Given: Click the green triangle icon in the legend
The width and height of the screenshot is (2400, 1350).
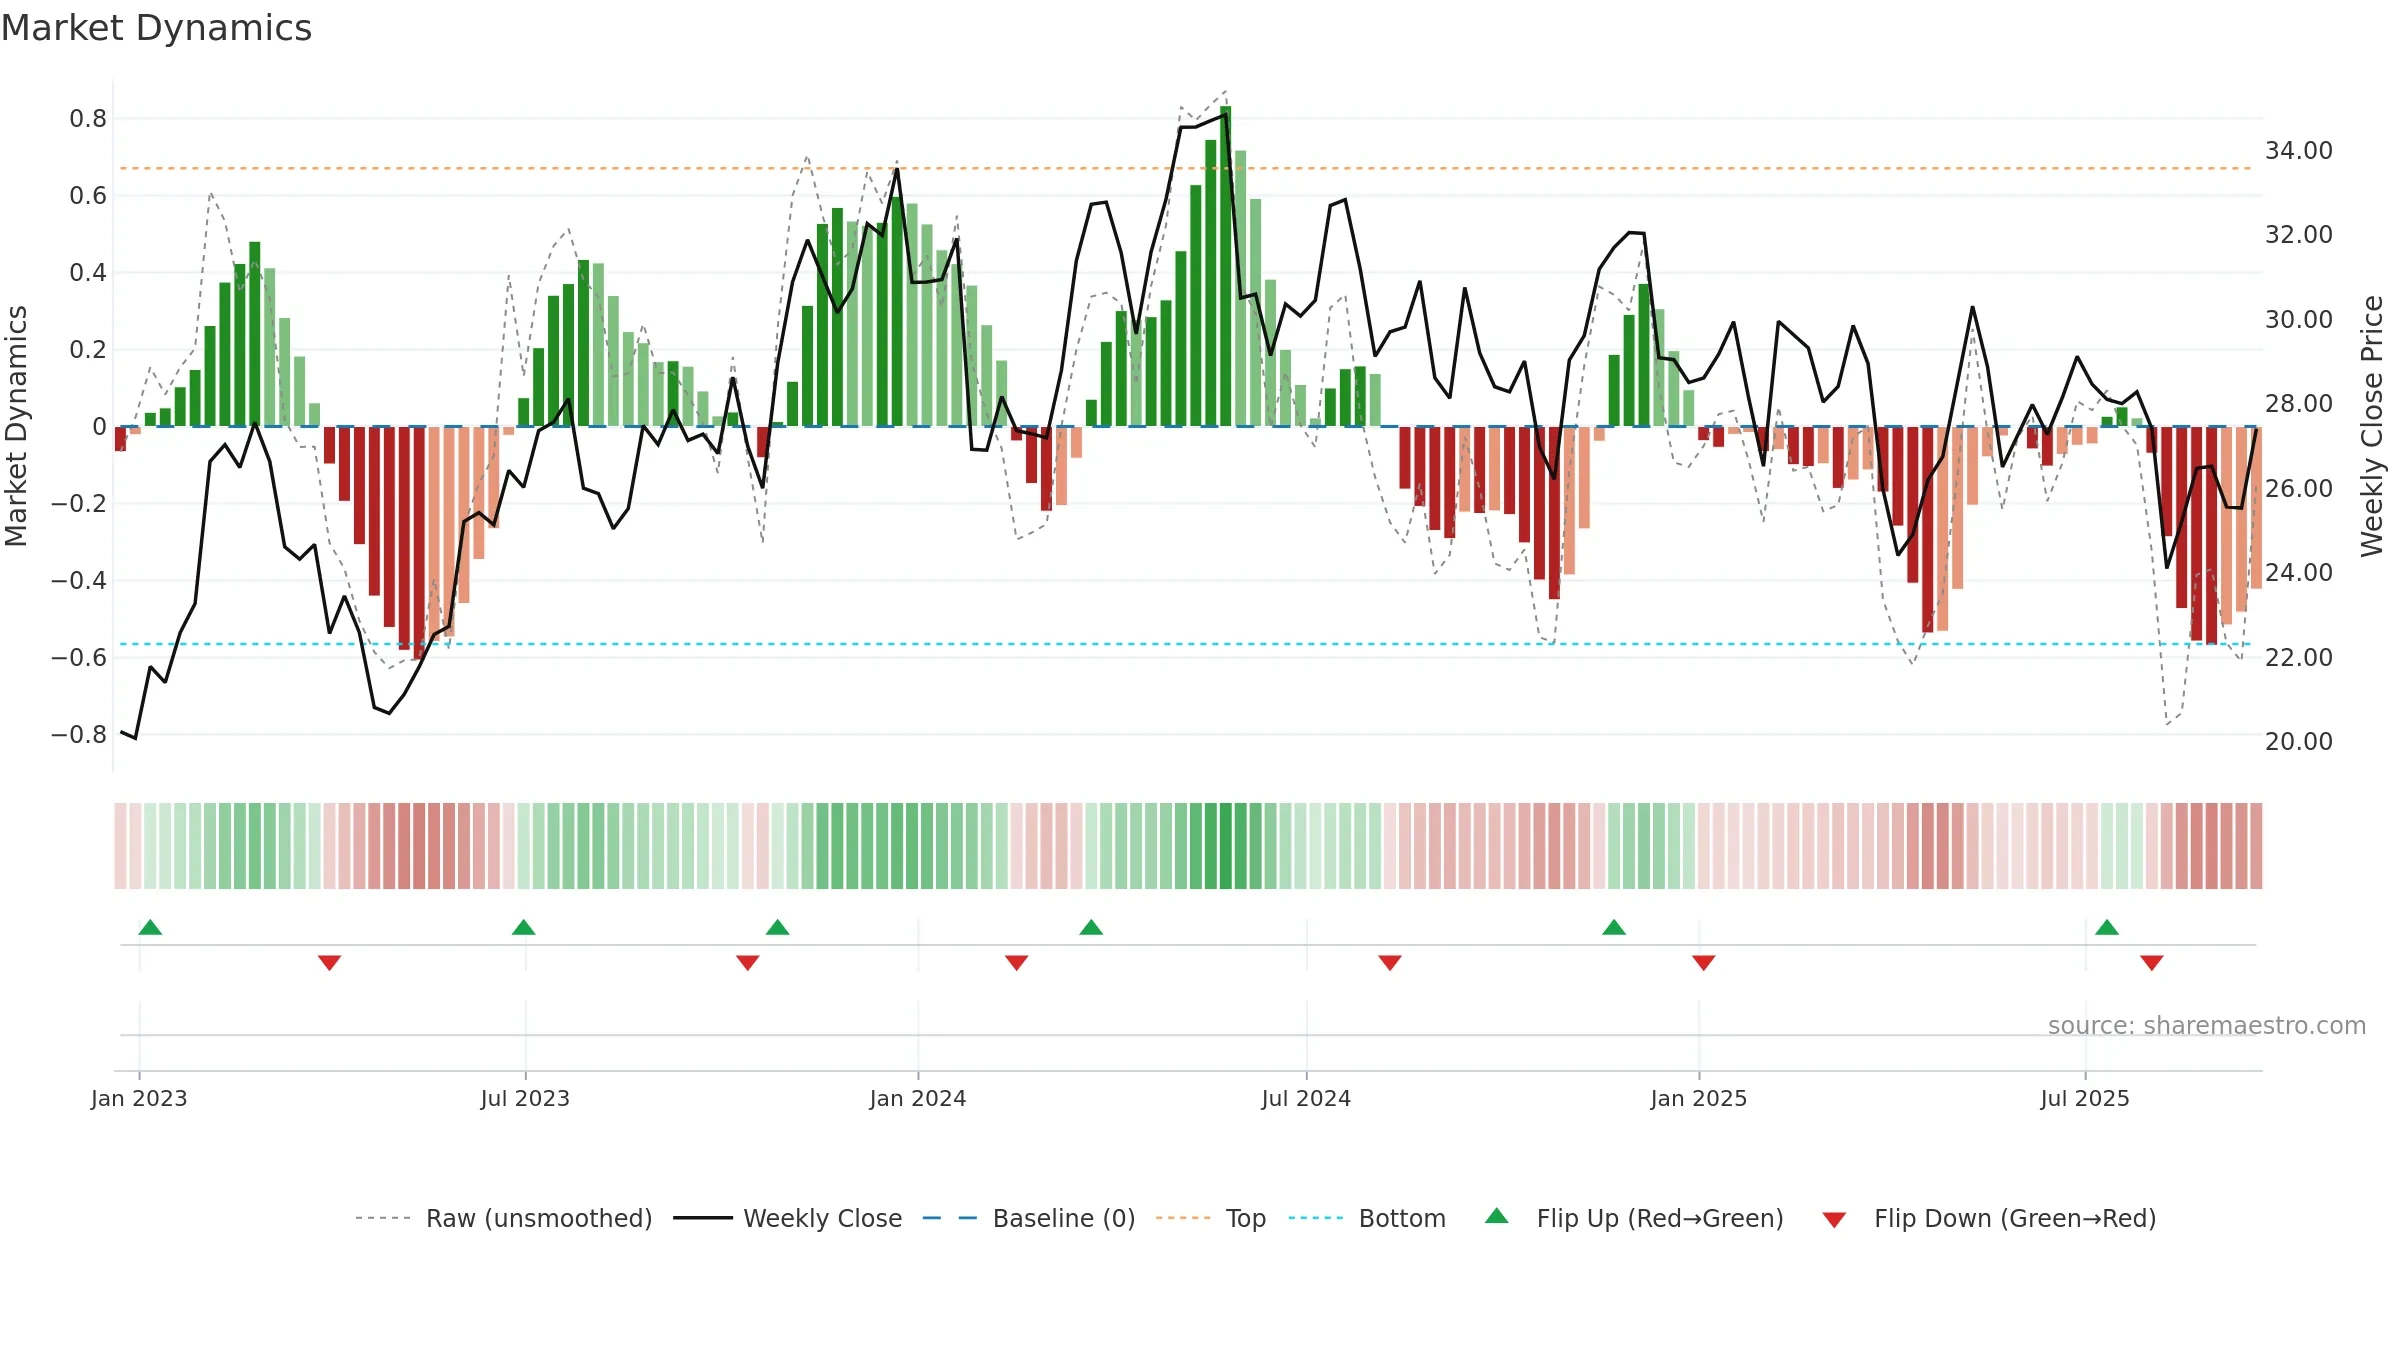Looking at the screenshot, I should coord(1496,1216).
